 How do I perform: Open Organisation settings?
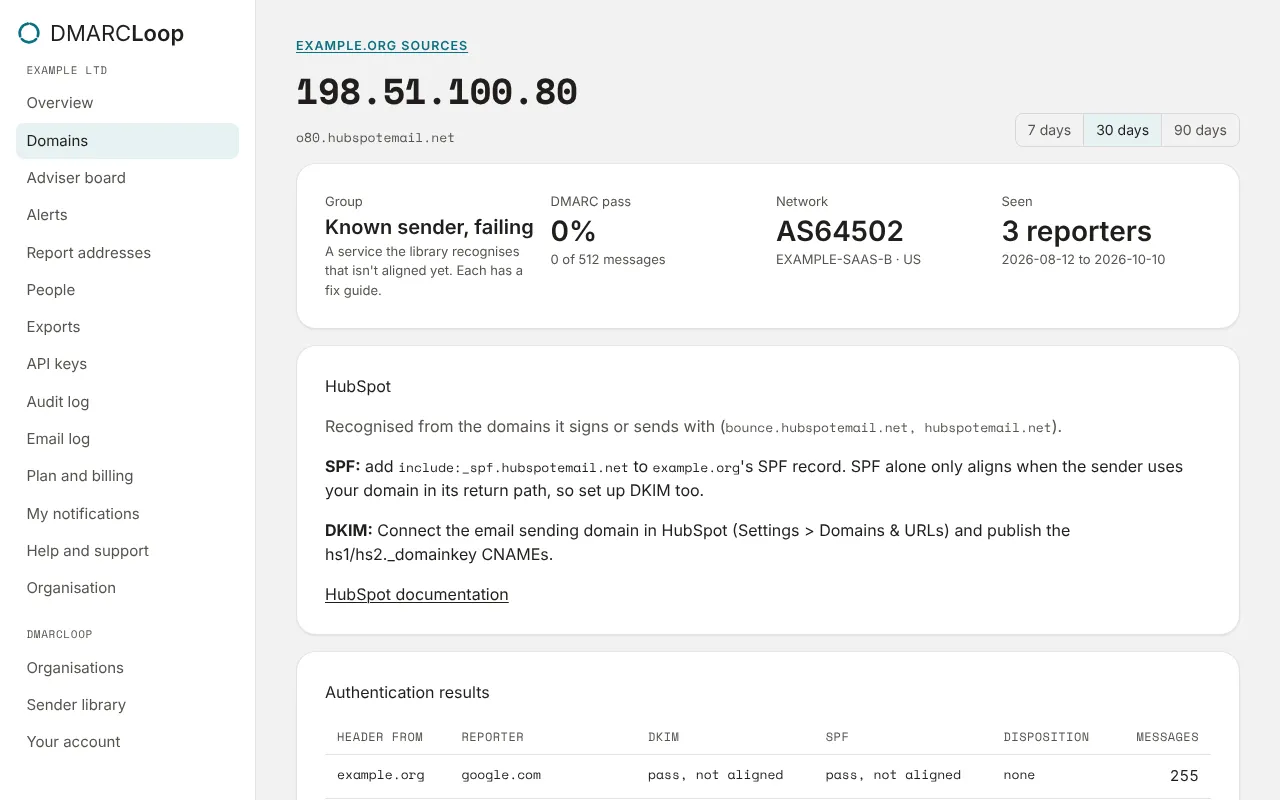[127, 588]
